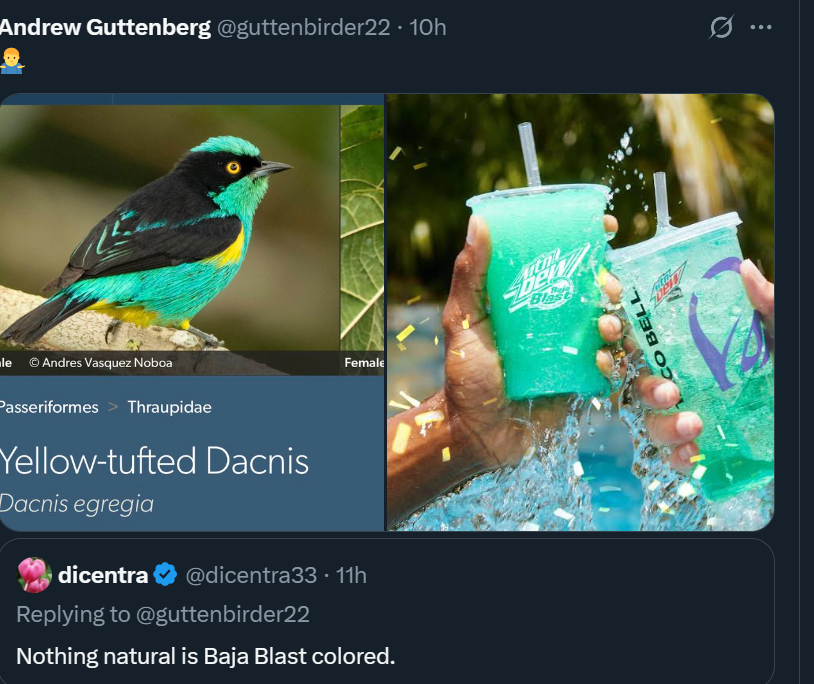Click the blue verified badge beside dicentra

click(166, 575)
